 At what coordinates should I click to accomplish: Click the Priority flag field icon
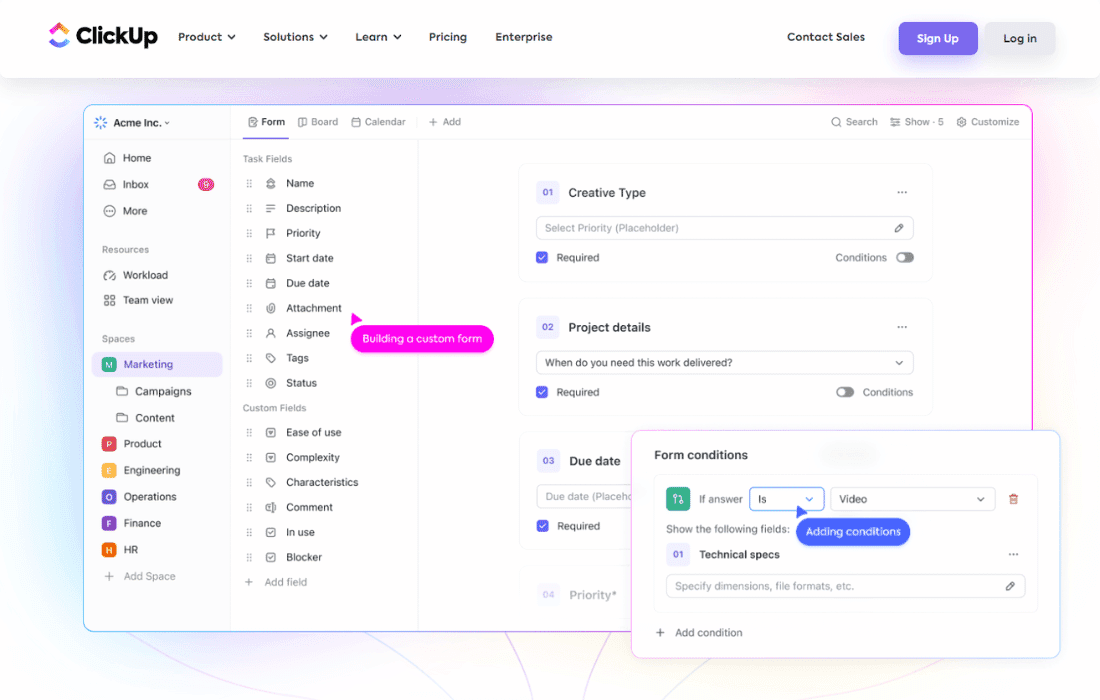coord(271,233)
